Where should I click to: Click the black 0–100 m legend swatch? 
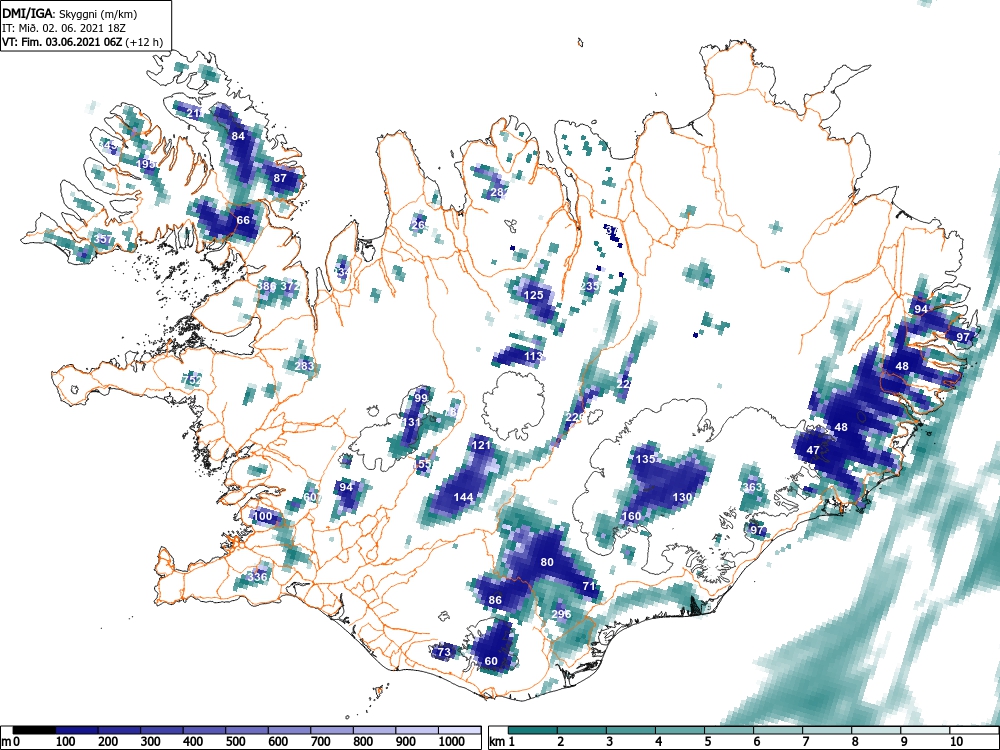tap(34, 730)
